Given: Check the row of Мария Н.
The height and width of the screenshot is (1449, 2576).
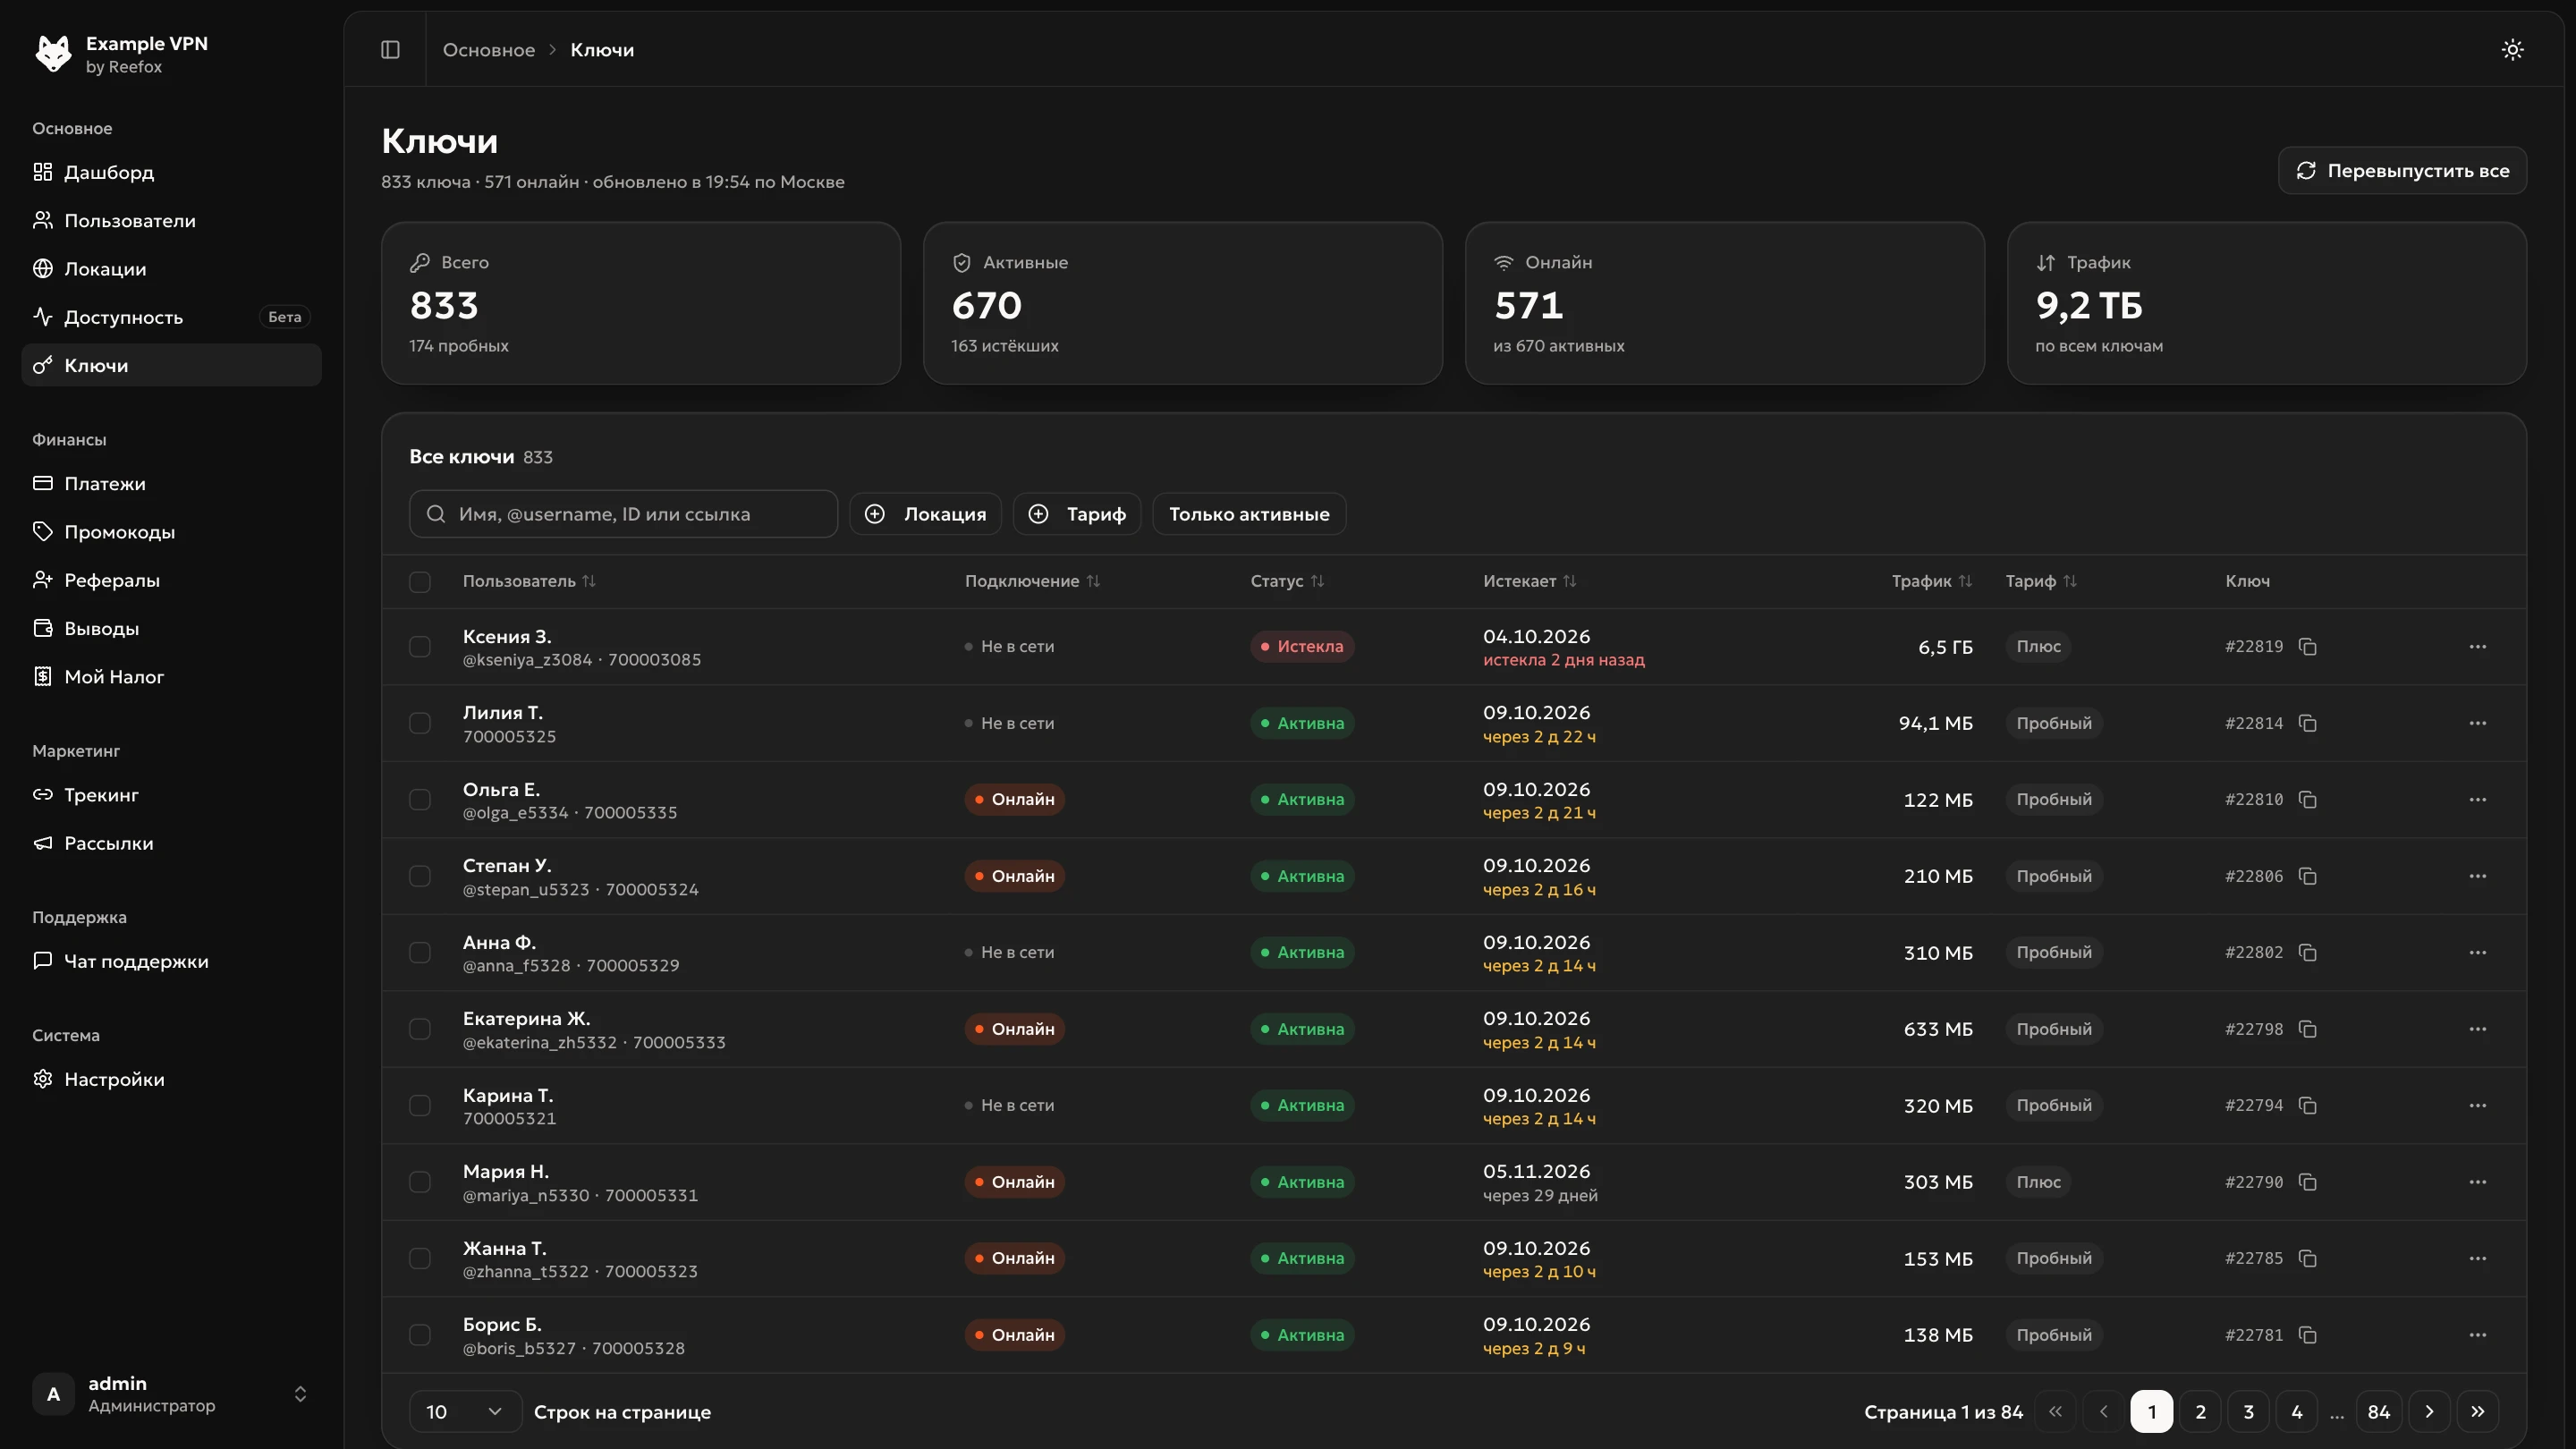Looking at the screenshot, I should click(420, 1182).
